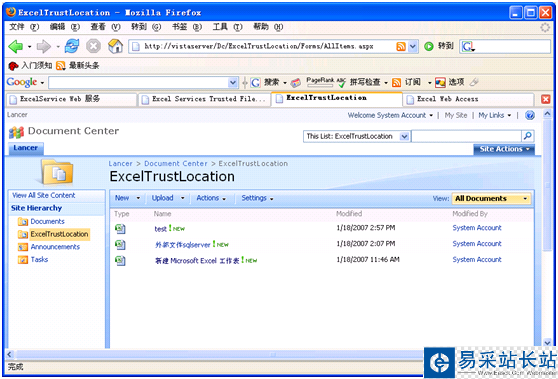Go to the Home page icon
The width and height of the screenshot is (558, 379).
coord(115,46)
